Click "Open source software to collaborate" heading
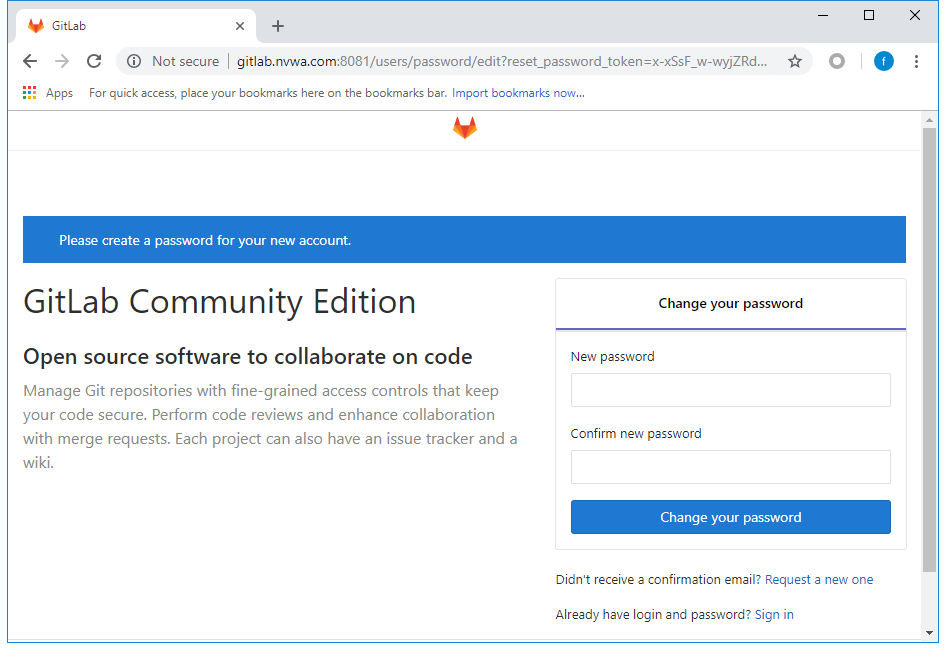Viewport: 946px width, 650px height. (247, 357)
